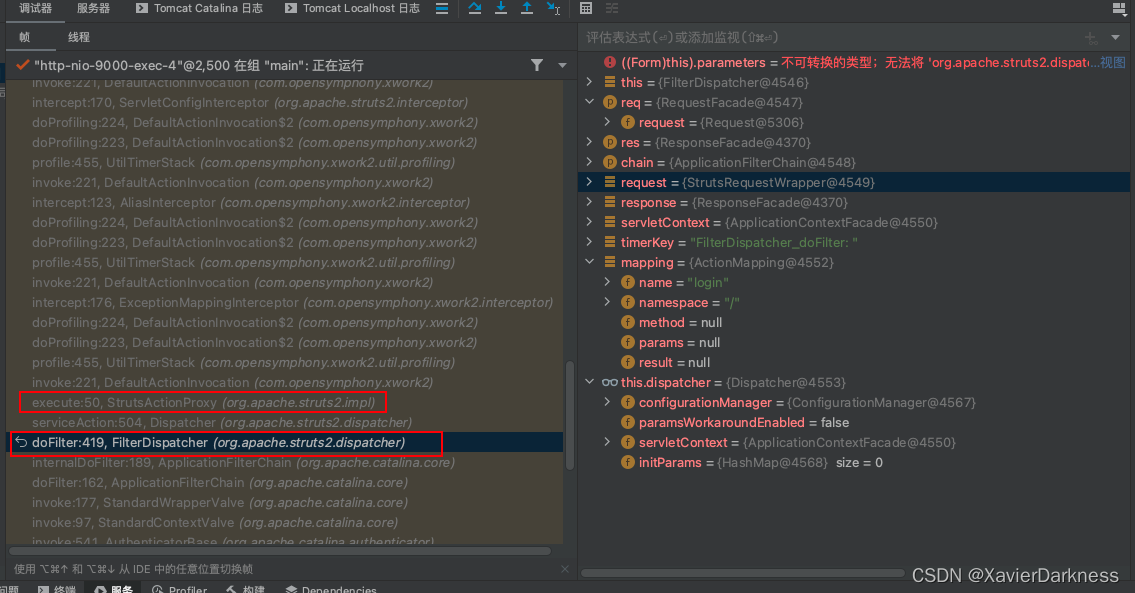Screen dimensions: 1135x593
Task: Click the frames list horizontal scrollbar
Action: click(279, 551)
